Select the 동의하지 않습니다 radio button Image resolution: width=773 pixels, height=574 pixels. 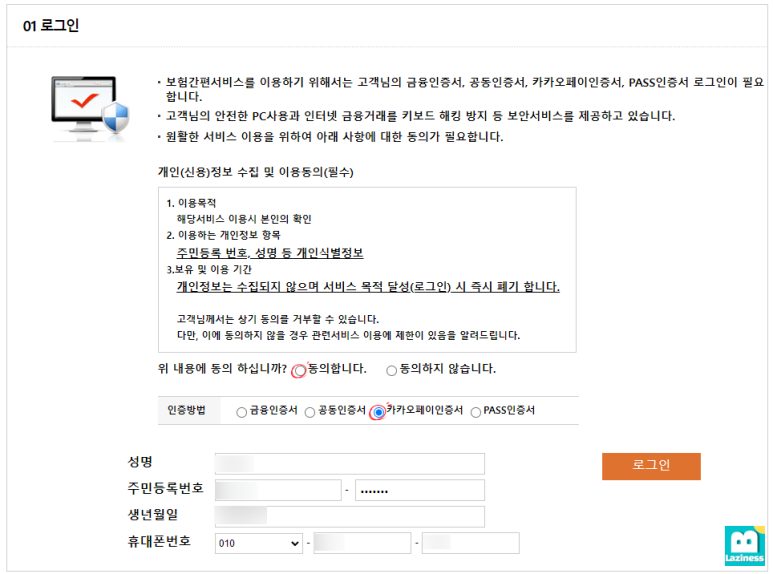tap(391, 371)
